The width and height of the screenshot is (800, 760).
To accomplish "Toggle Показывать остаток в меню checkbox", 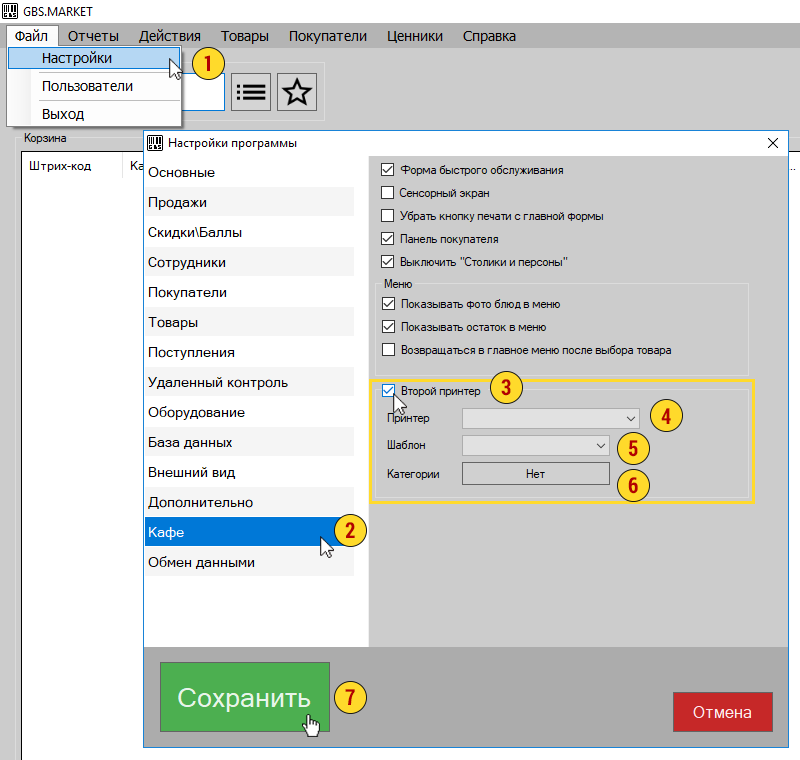I will [x=388, y=327].
